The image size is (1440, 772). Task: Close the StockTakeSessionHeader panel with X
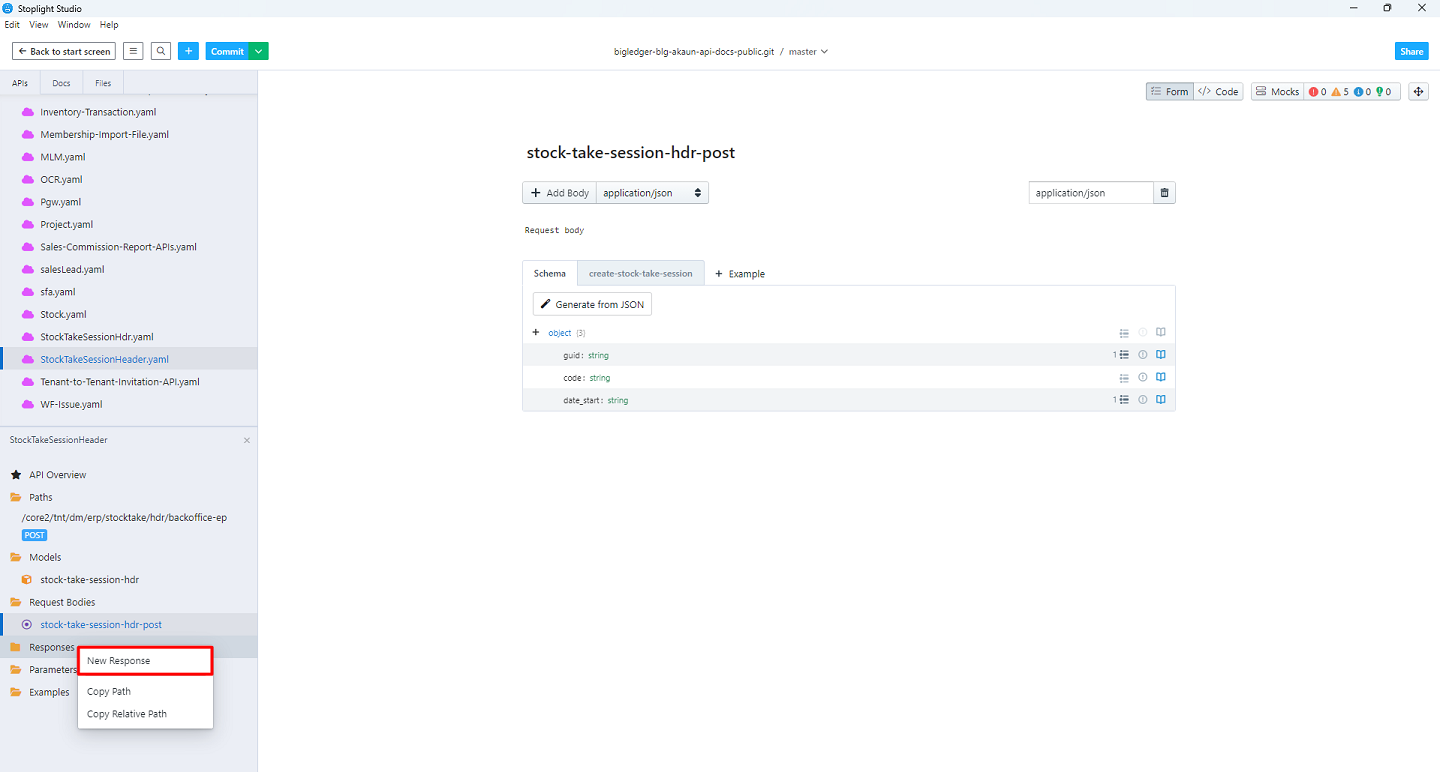coord(247,440)
